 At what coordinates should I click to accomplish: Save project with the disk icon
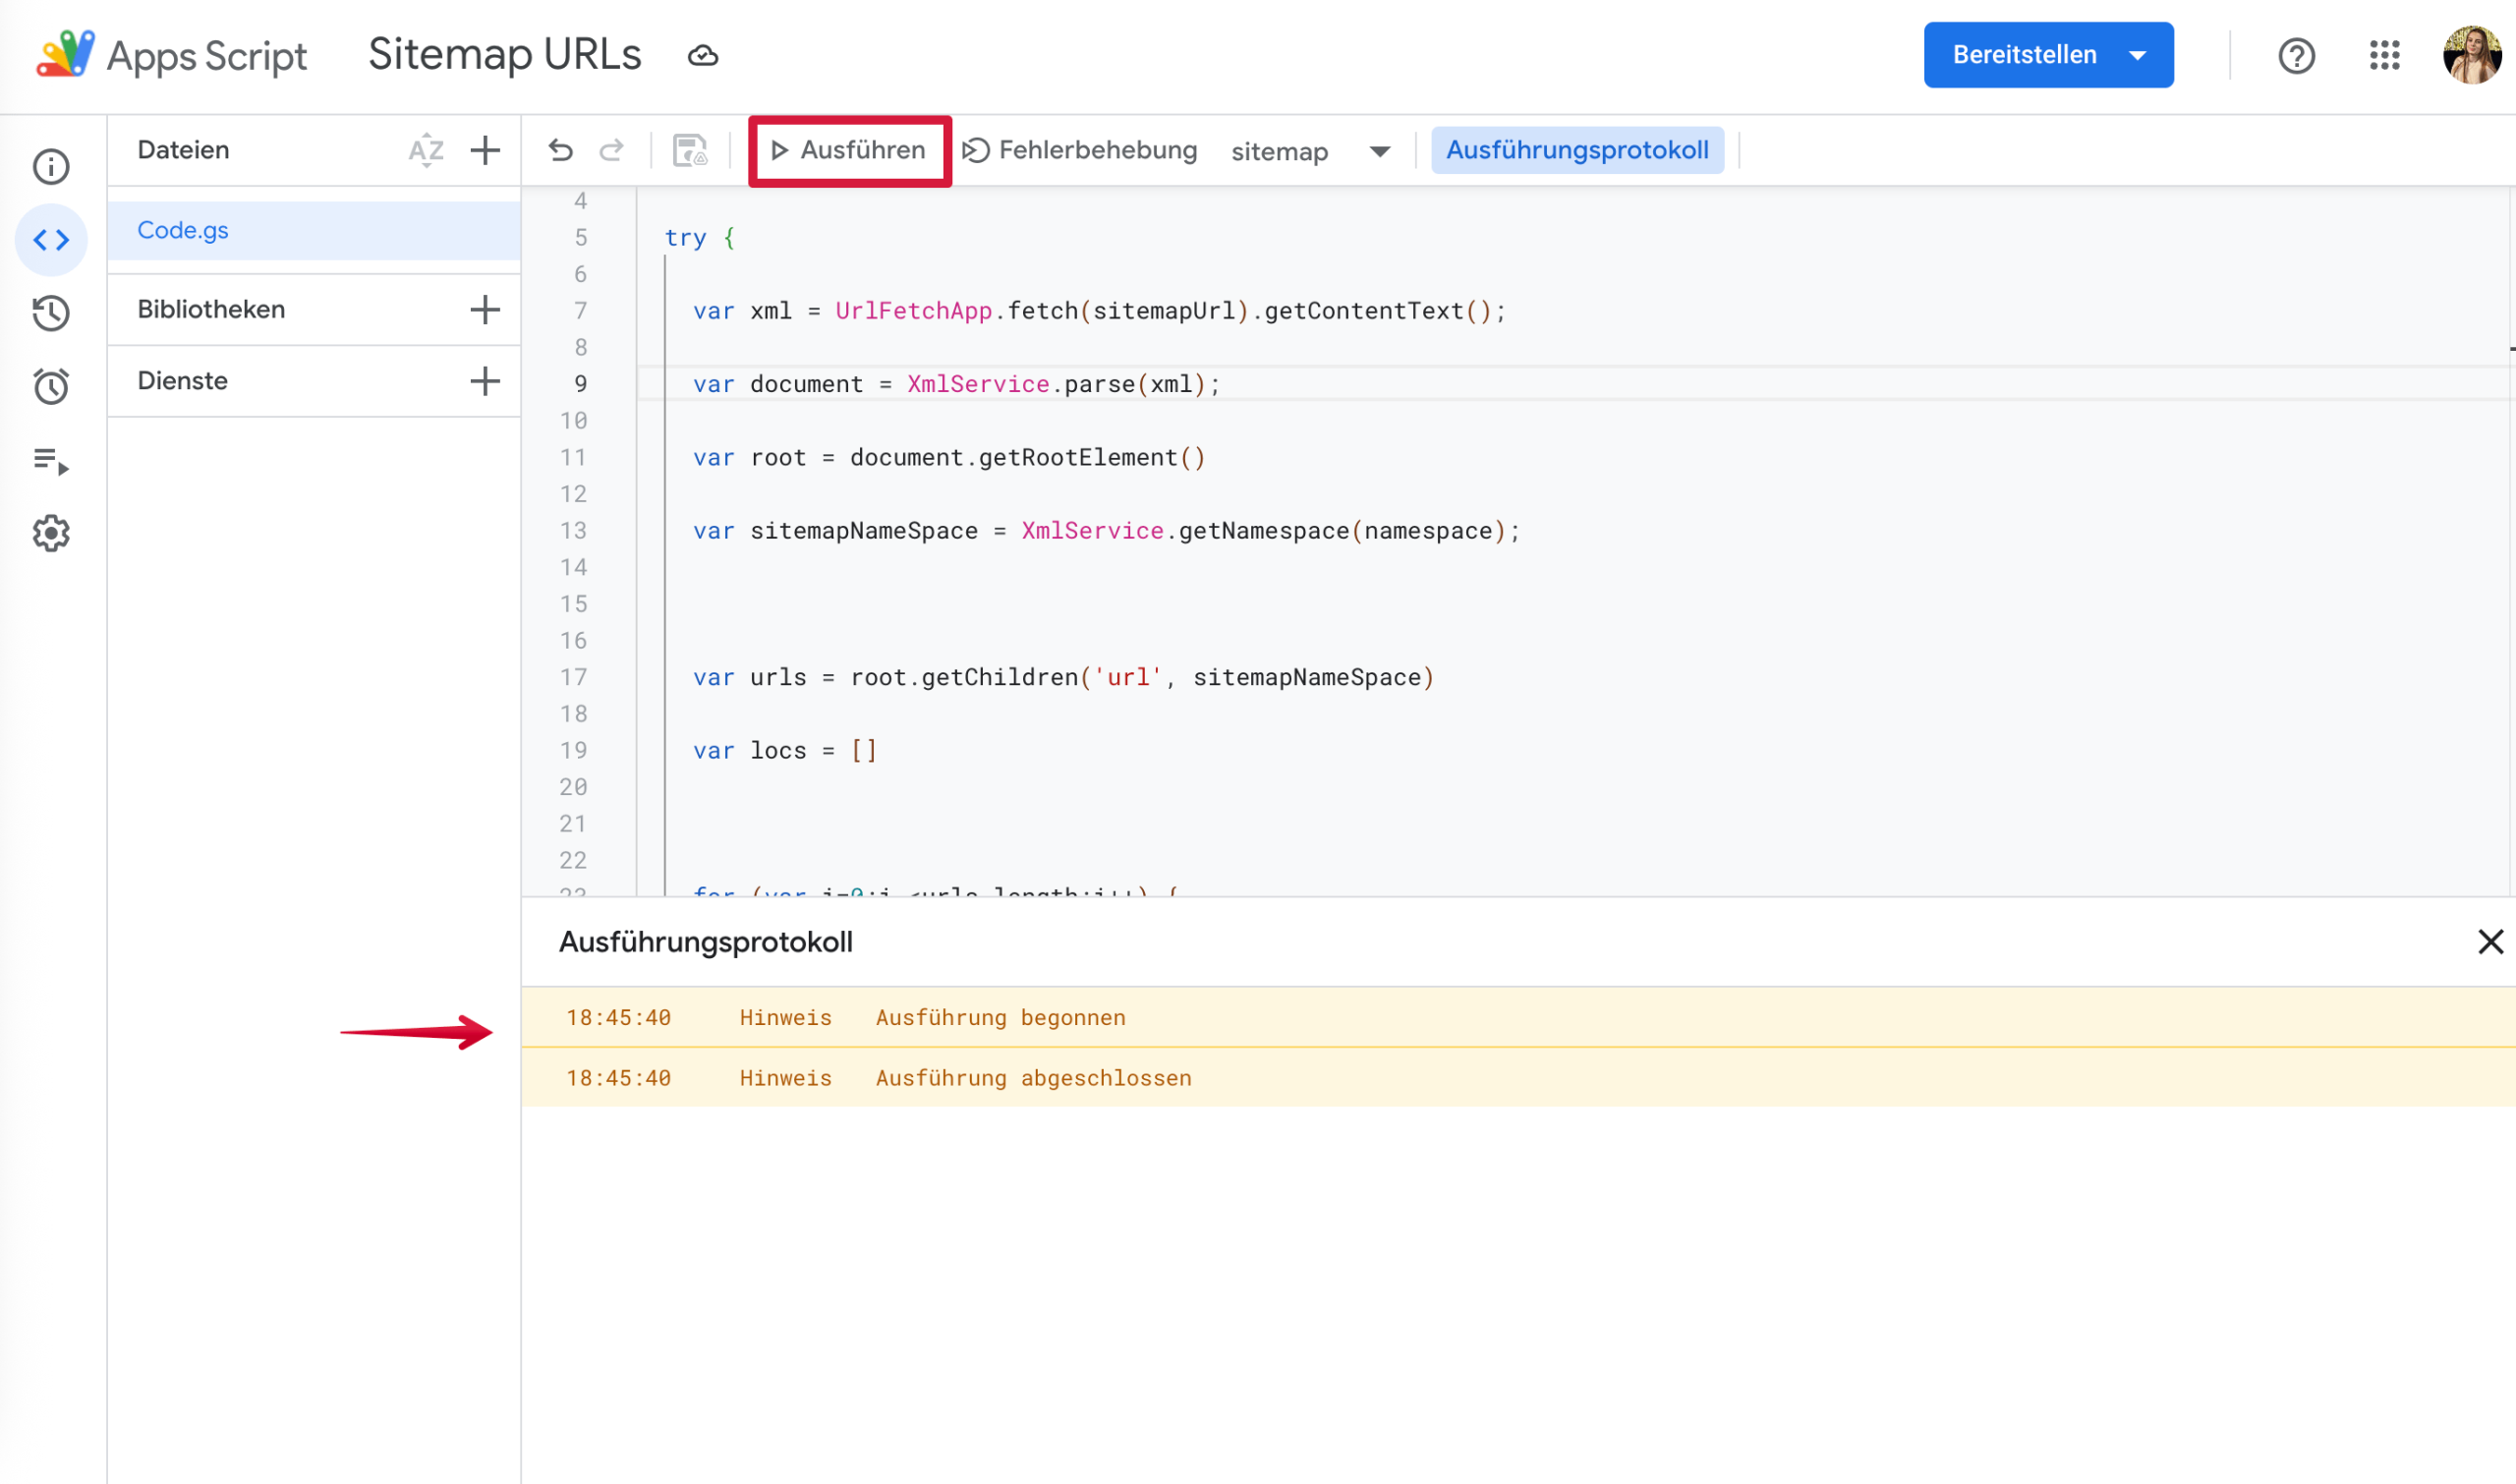coord(690,150)
